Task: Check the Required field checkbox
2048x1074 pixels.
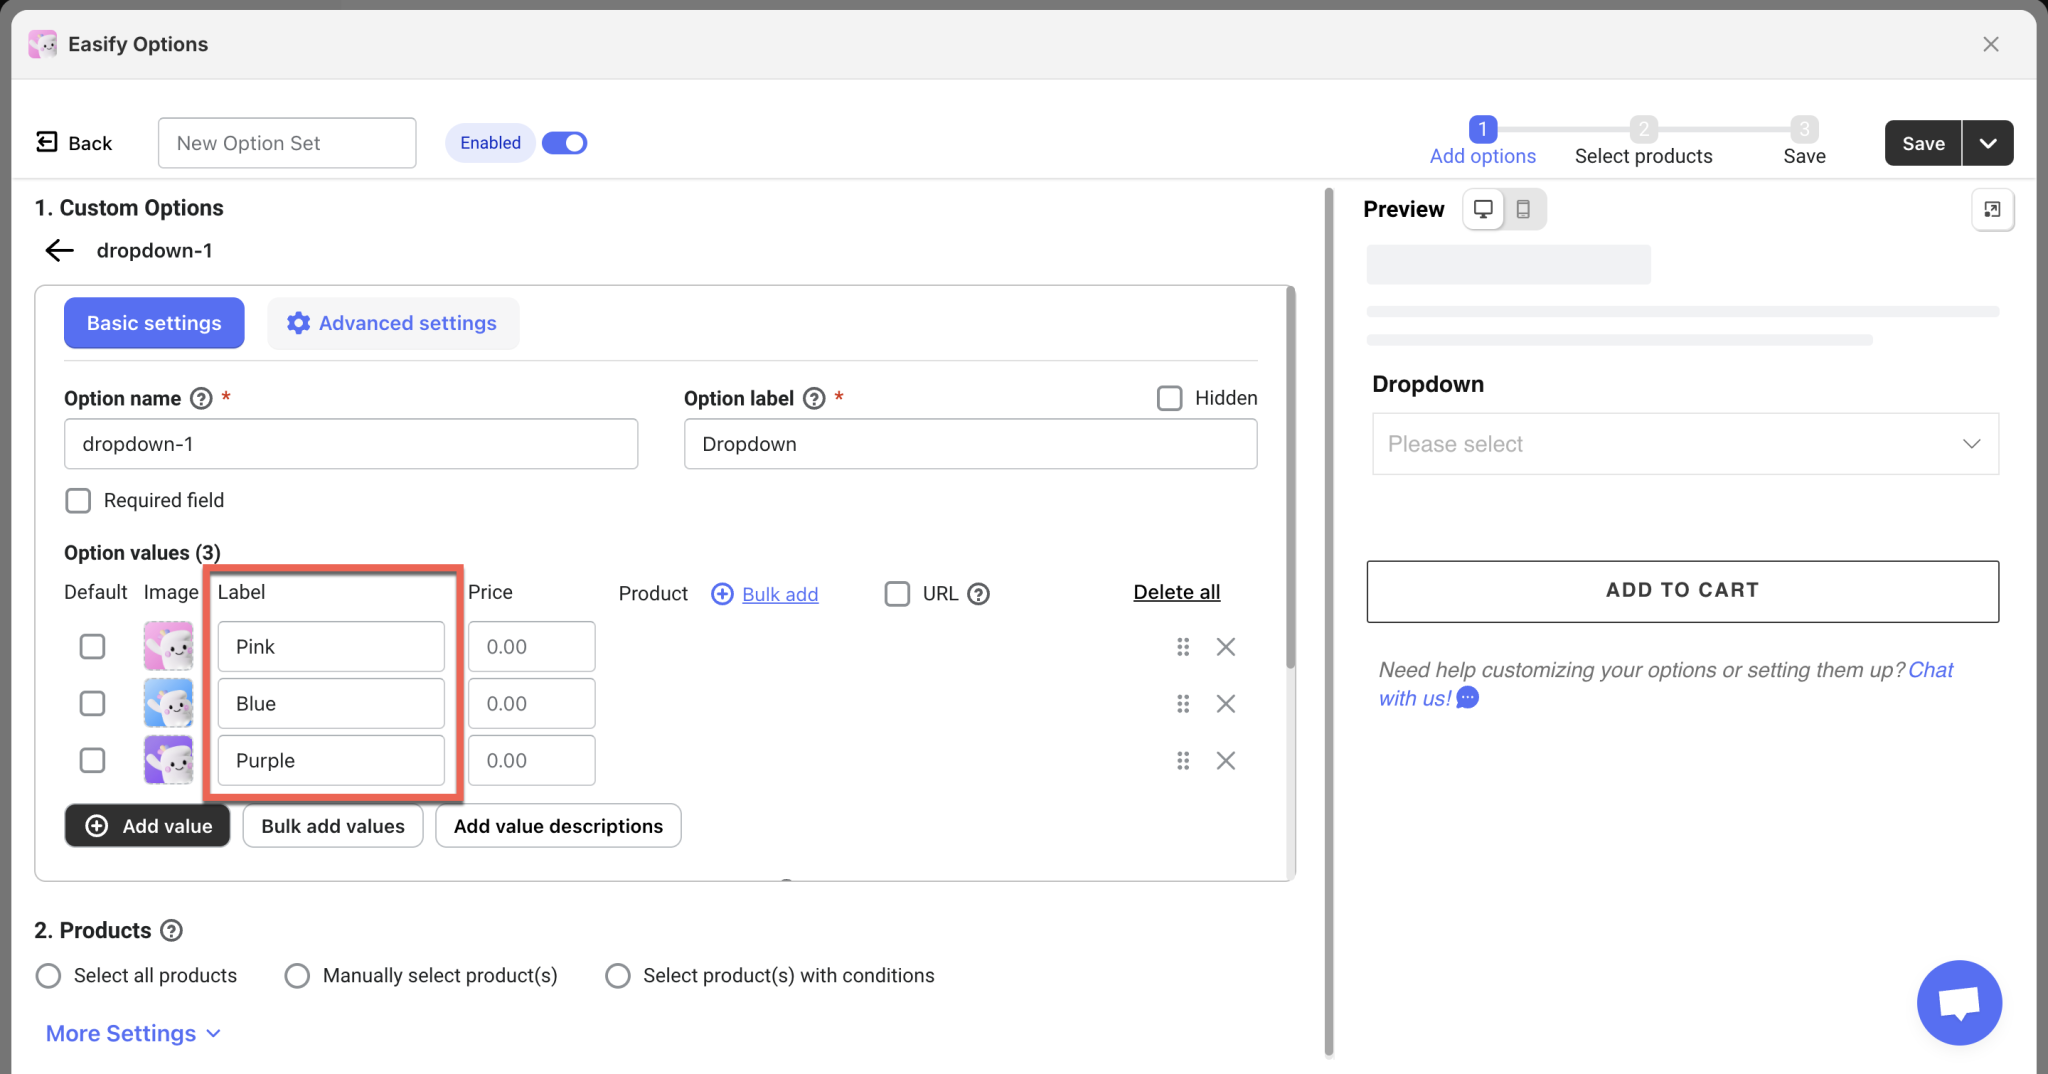Action: 78,500
